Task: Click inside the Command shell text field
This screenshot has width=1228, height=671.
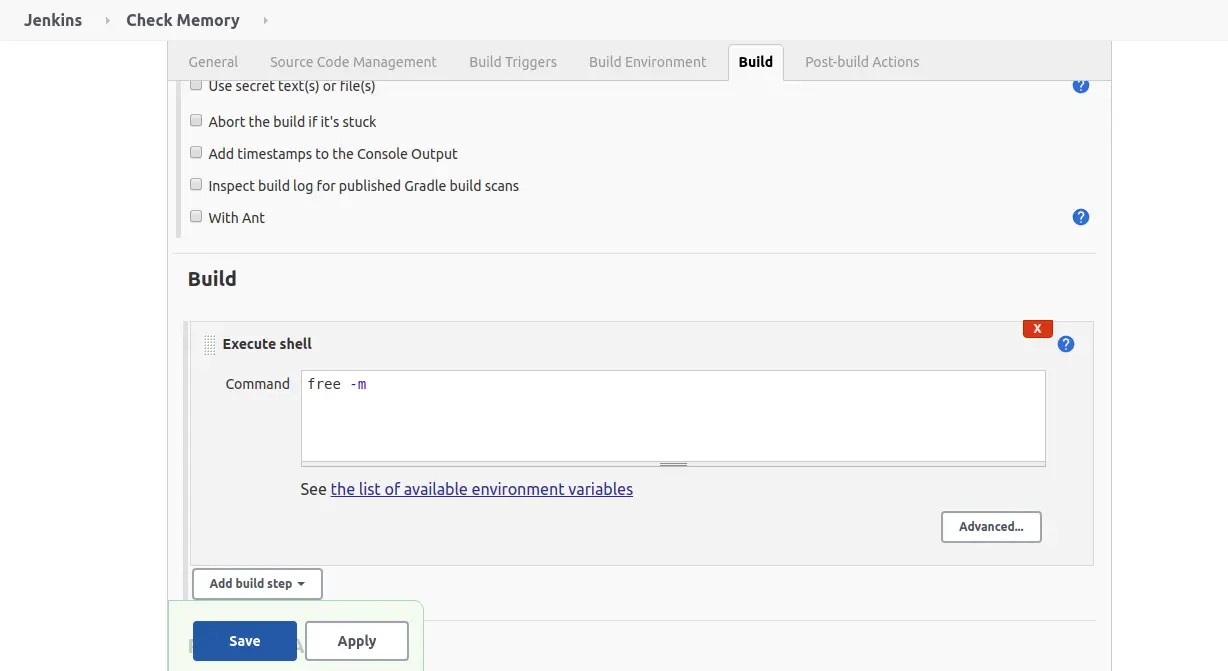Action: click(x=672, y=415)
